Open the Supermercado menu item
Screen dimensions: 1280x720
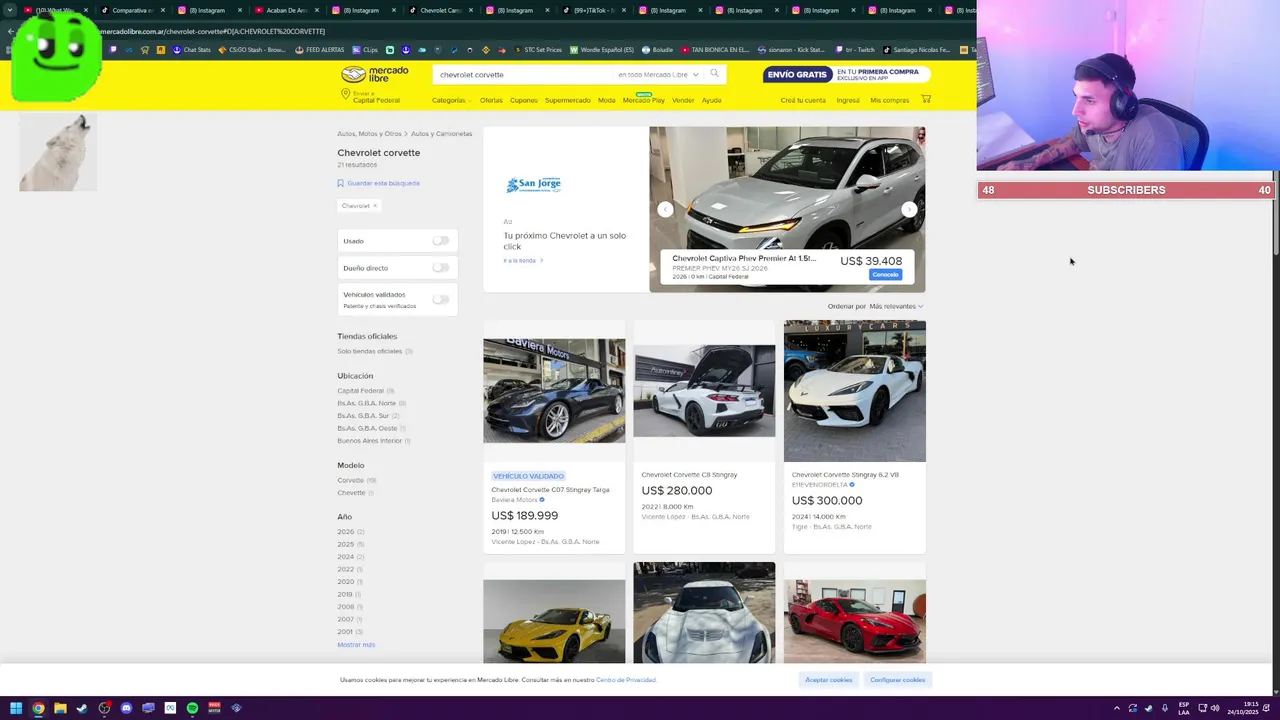coord(568,100)
